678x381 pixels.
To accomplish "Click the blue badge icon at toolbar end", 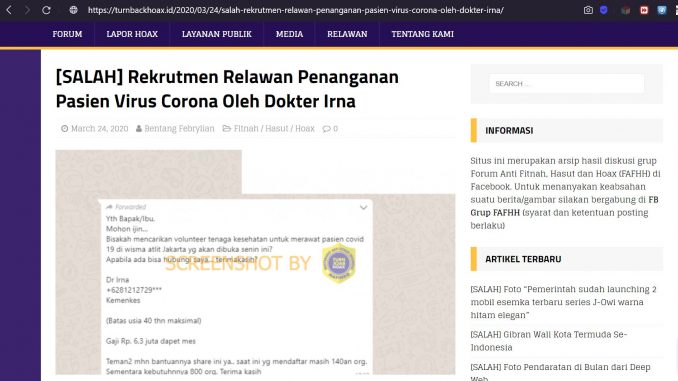I will tap(662, 10).
